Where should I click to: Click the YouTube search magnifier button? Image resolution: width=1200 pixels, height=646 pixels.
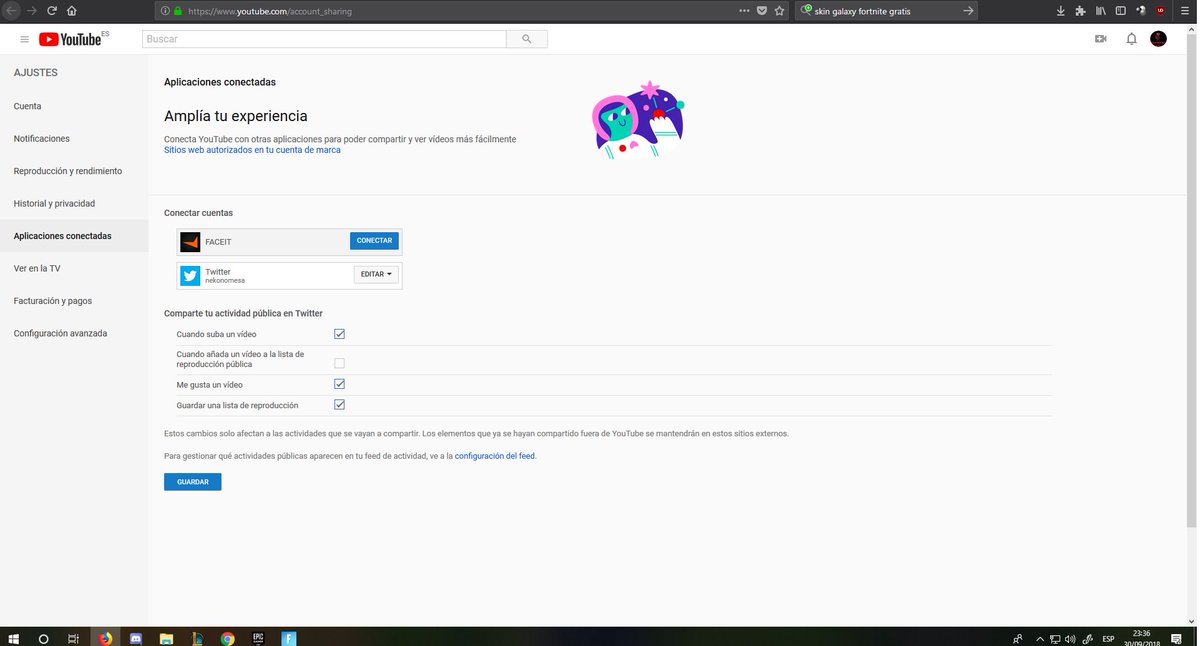click(x=527, y=39)
